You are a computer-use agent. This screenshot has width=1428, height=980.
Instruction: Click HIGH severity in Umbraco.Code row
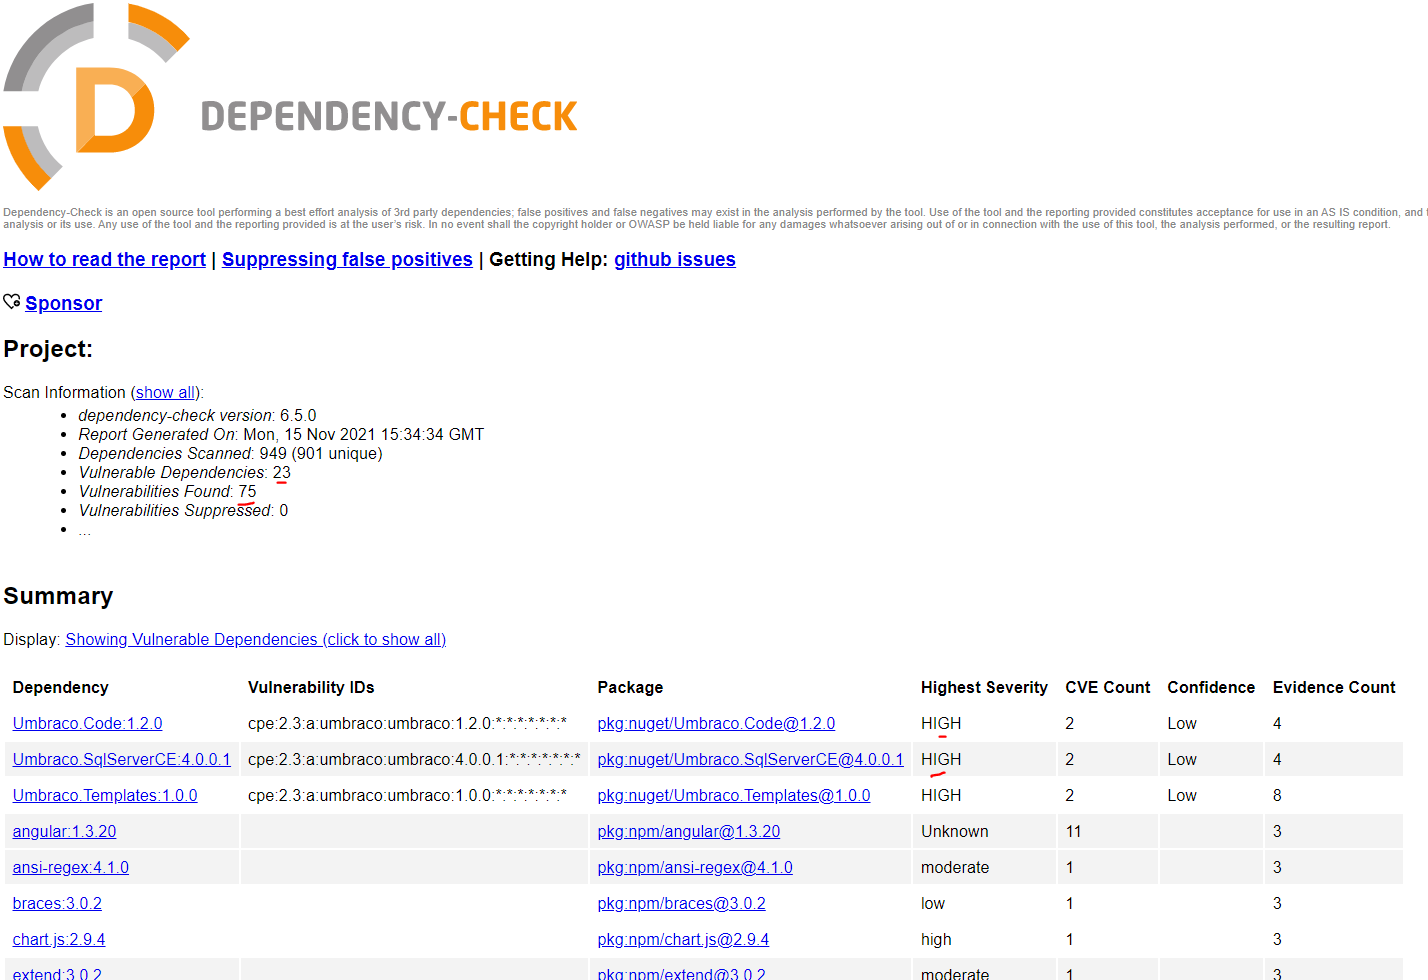[x=941, y=723]
